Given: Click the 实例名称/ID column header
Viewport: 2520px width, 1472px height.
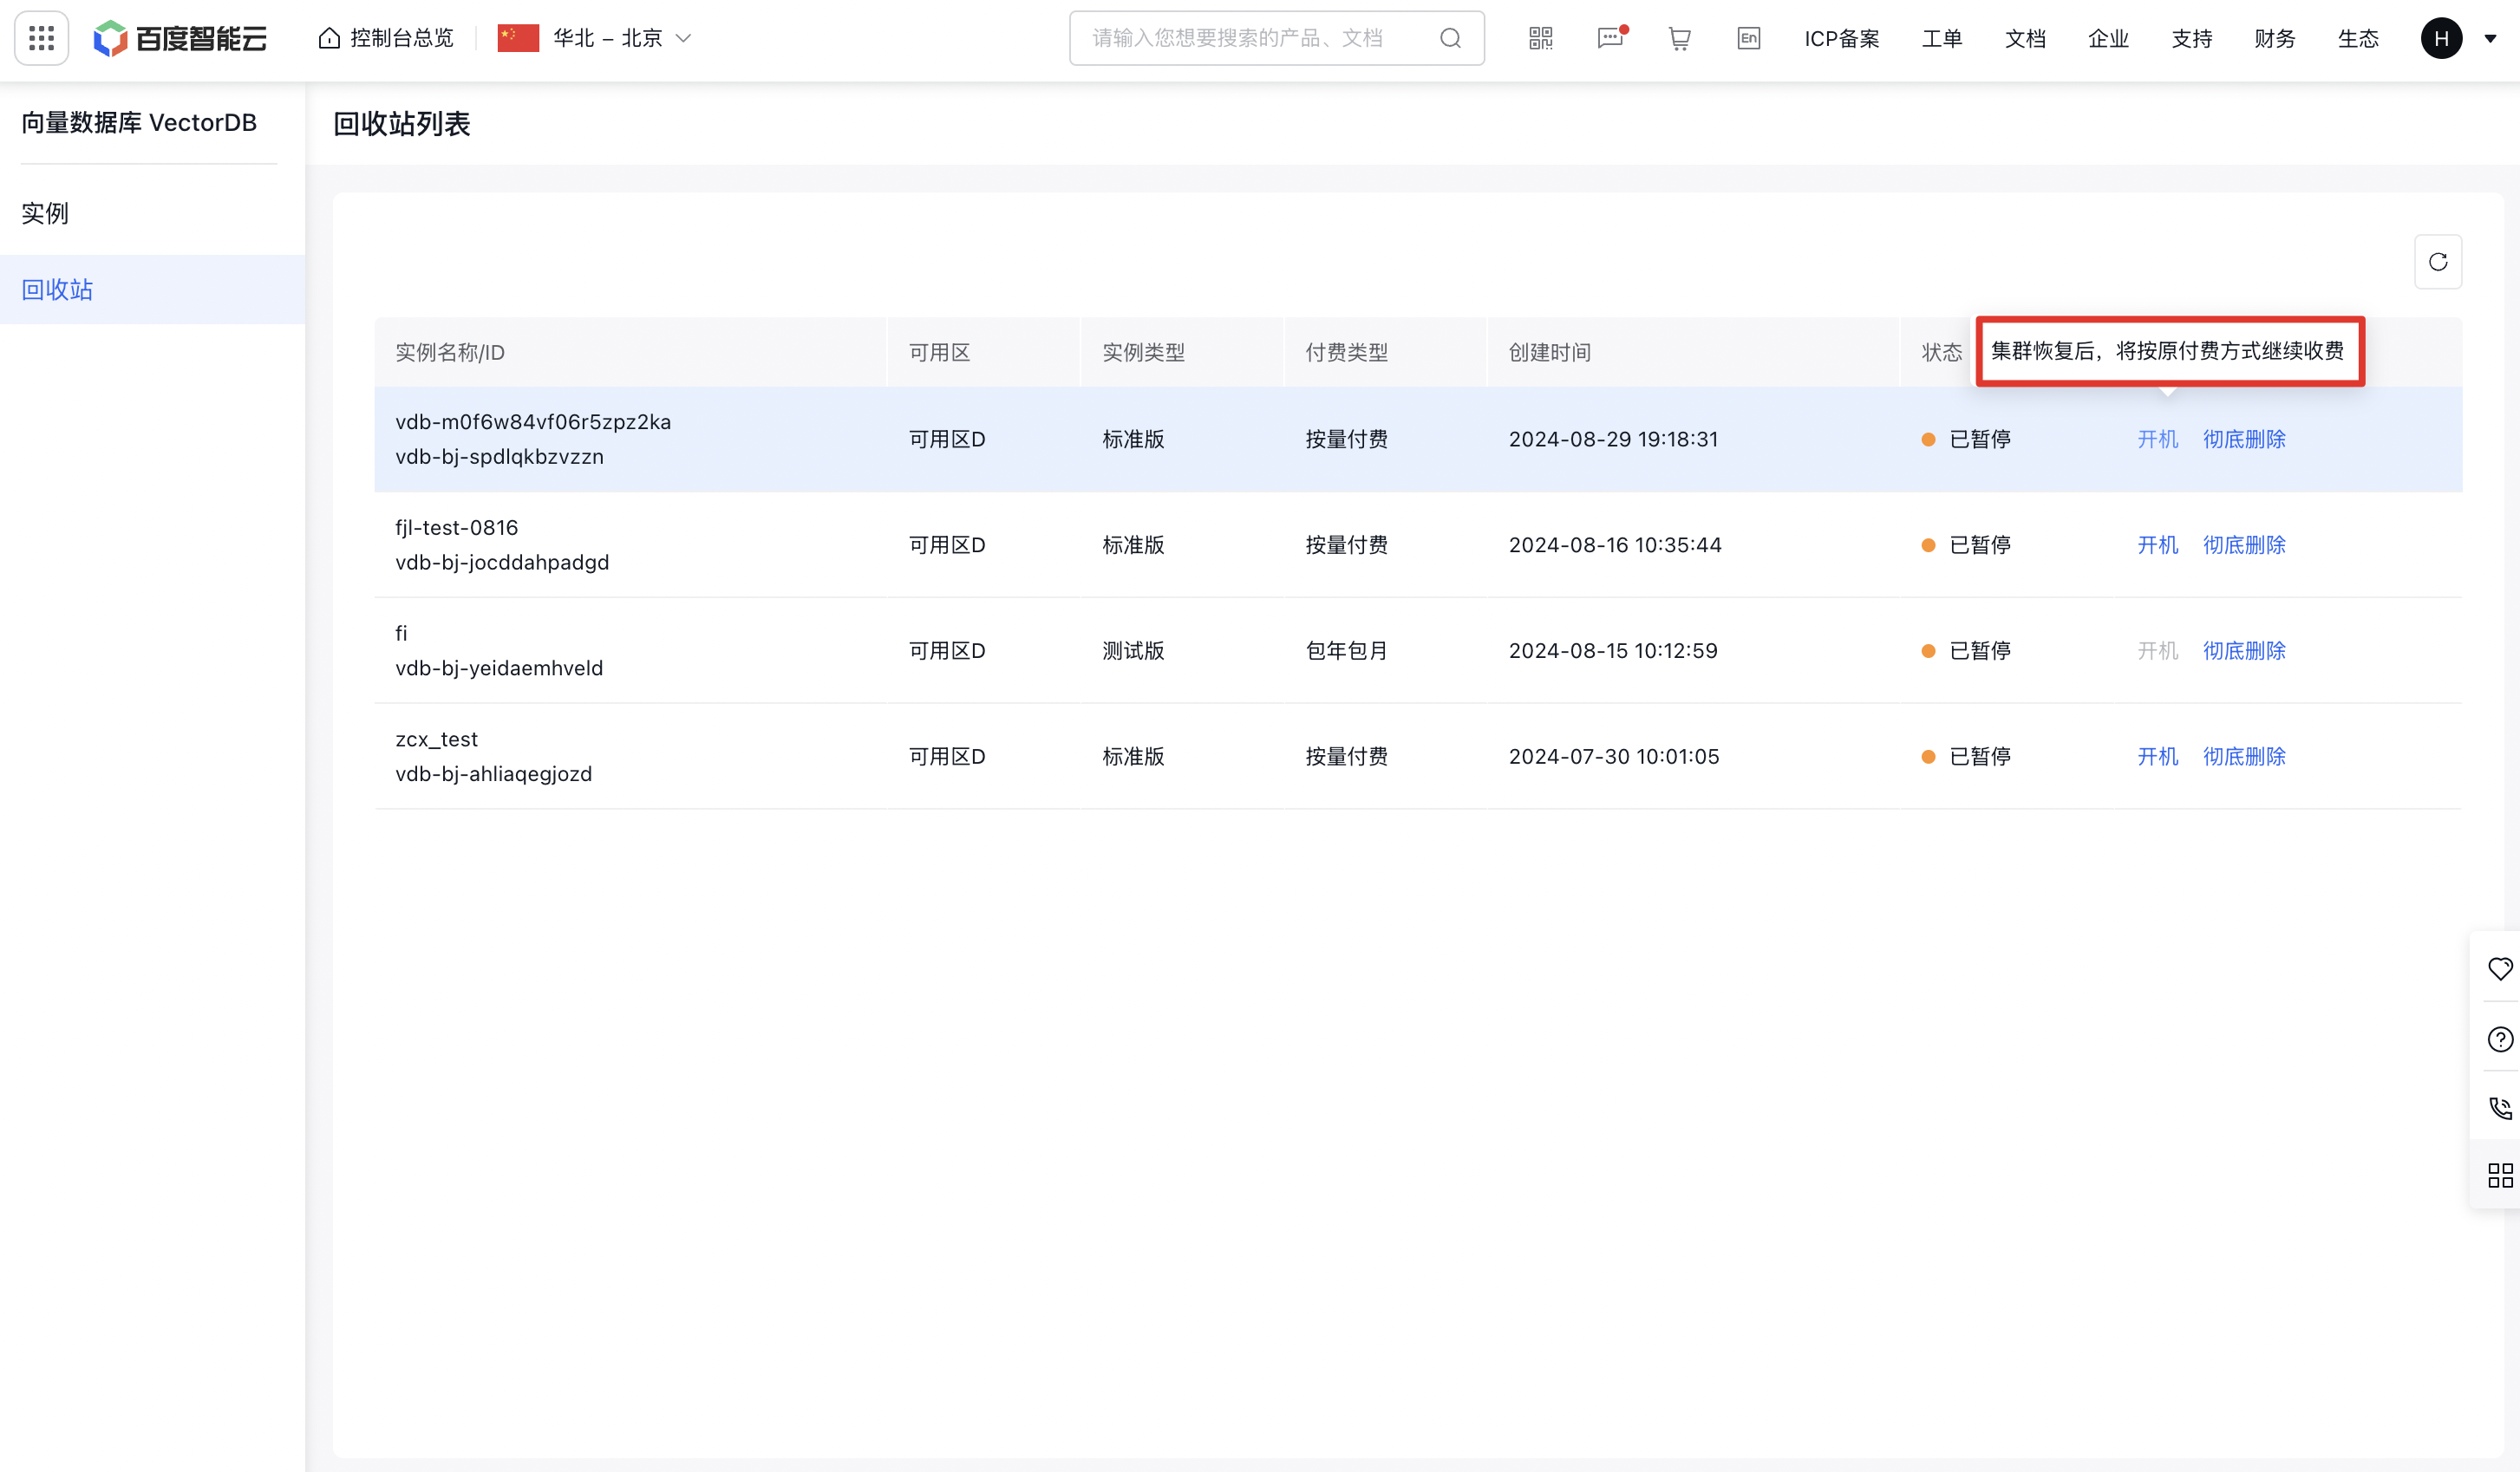Looking at the screenshot, I should (x=449, y=352).
